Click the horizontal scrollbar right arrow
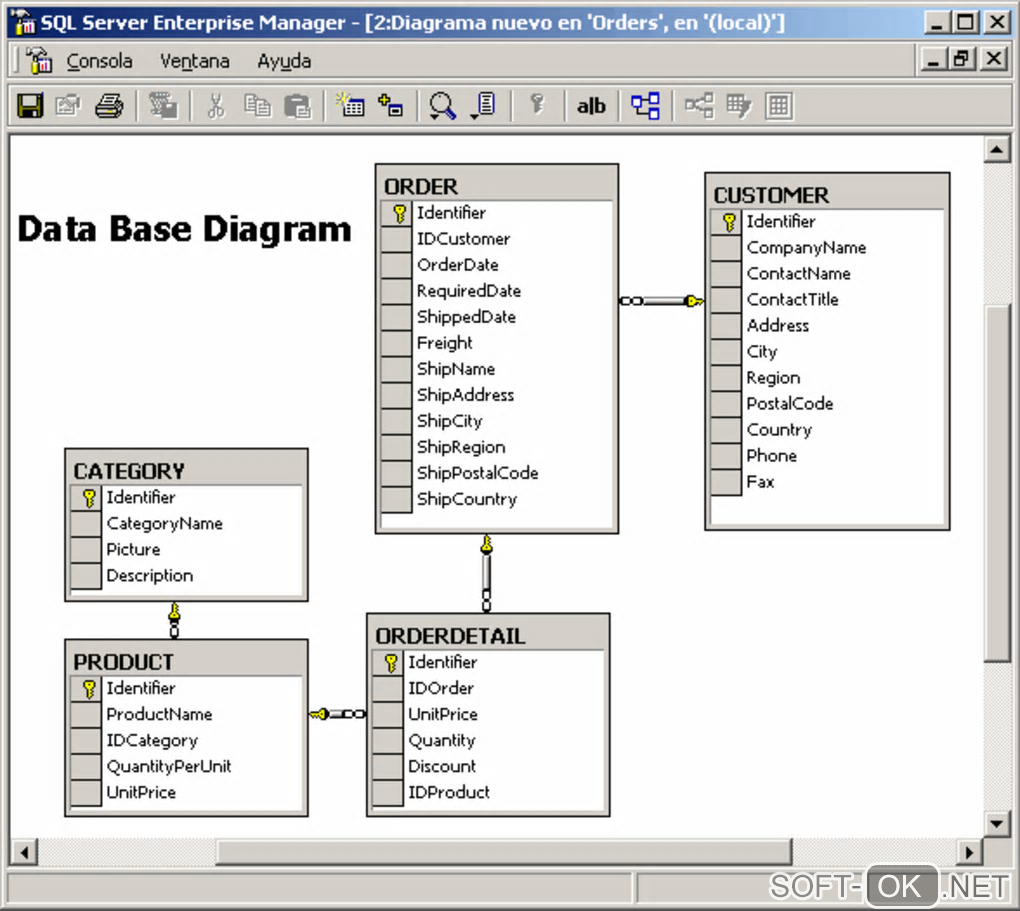Image resolution: width=1020 pixels, height=911 pixels. pyautogui.click(x=969, y=852)
